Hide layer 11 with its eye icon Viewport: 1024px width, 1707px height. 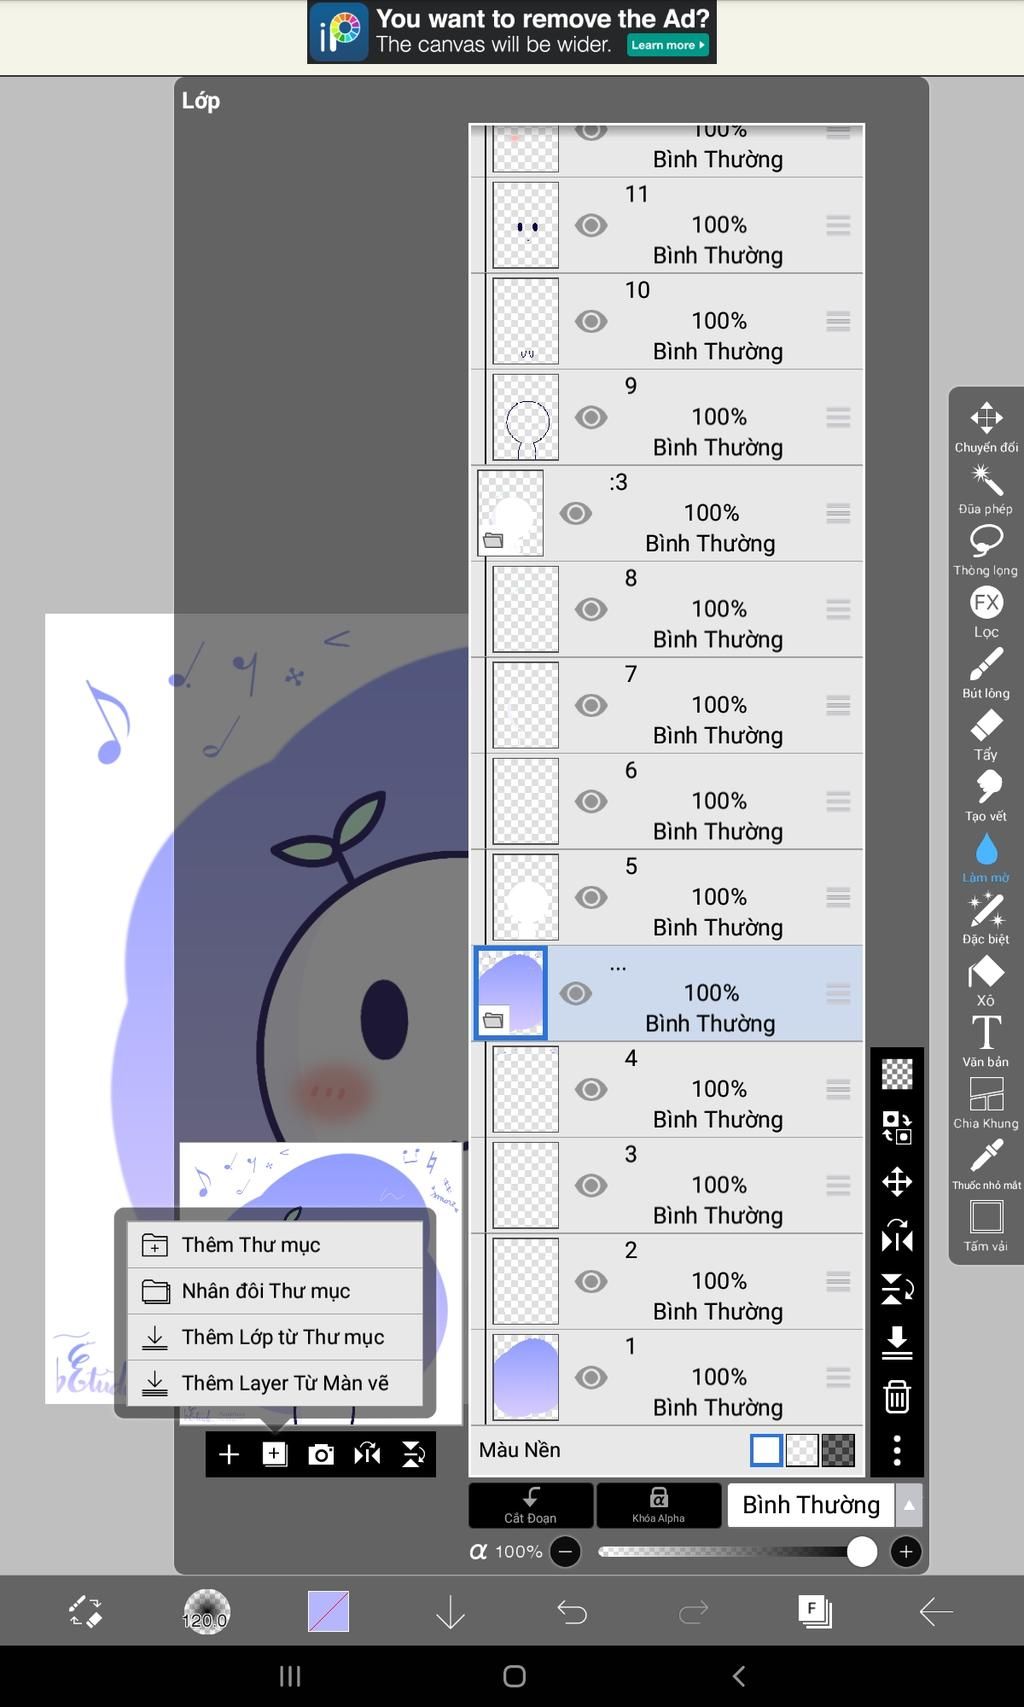click(x=591, y=225)
